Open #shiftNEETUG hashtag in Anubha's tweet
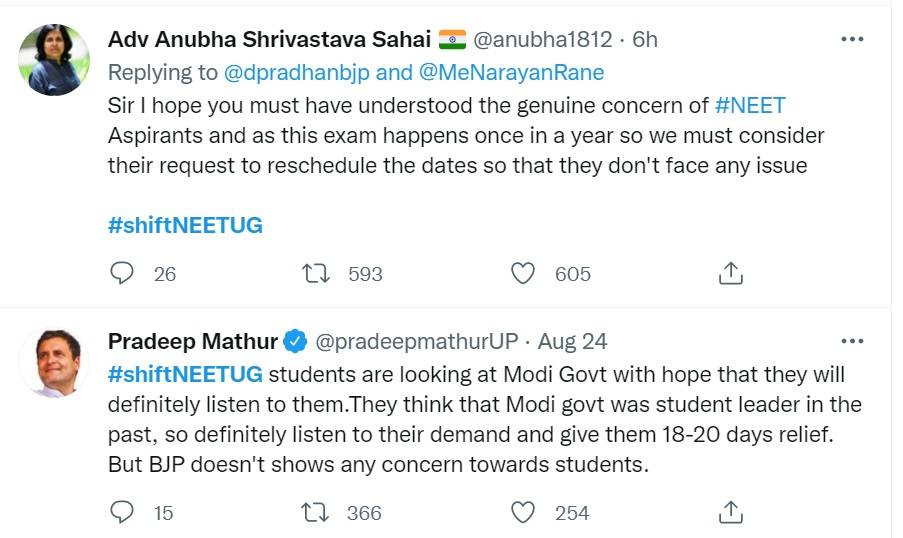 pos(185,225)
